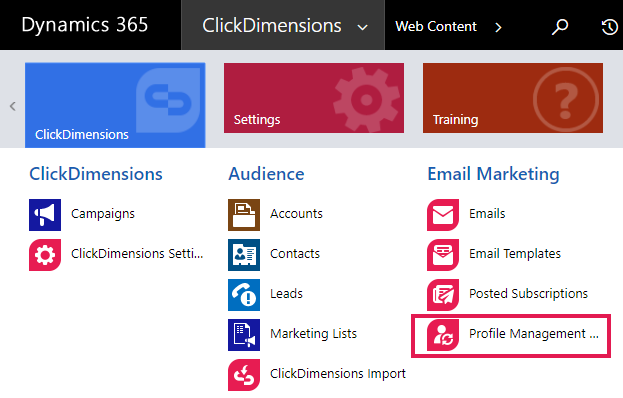This screenshot has width=623, height=398.
Task: Open the Leads link
Action: [x=286, y=294]
